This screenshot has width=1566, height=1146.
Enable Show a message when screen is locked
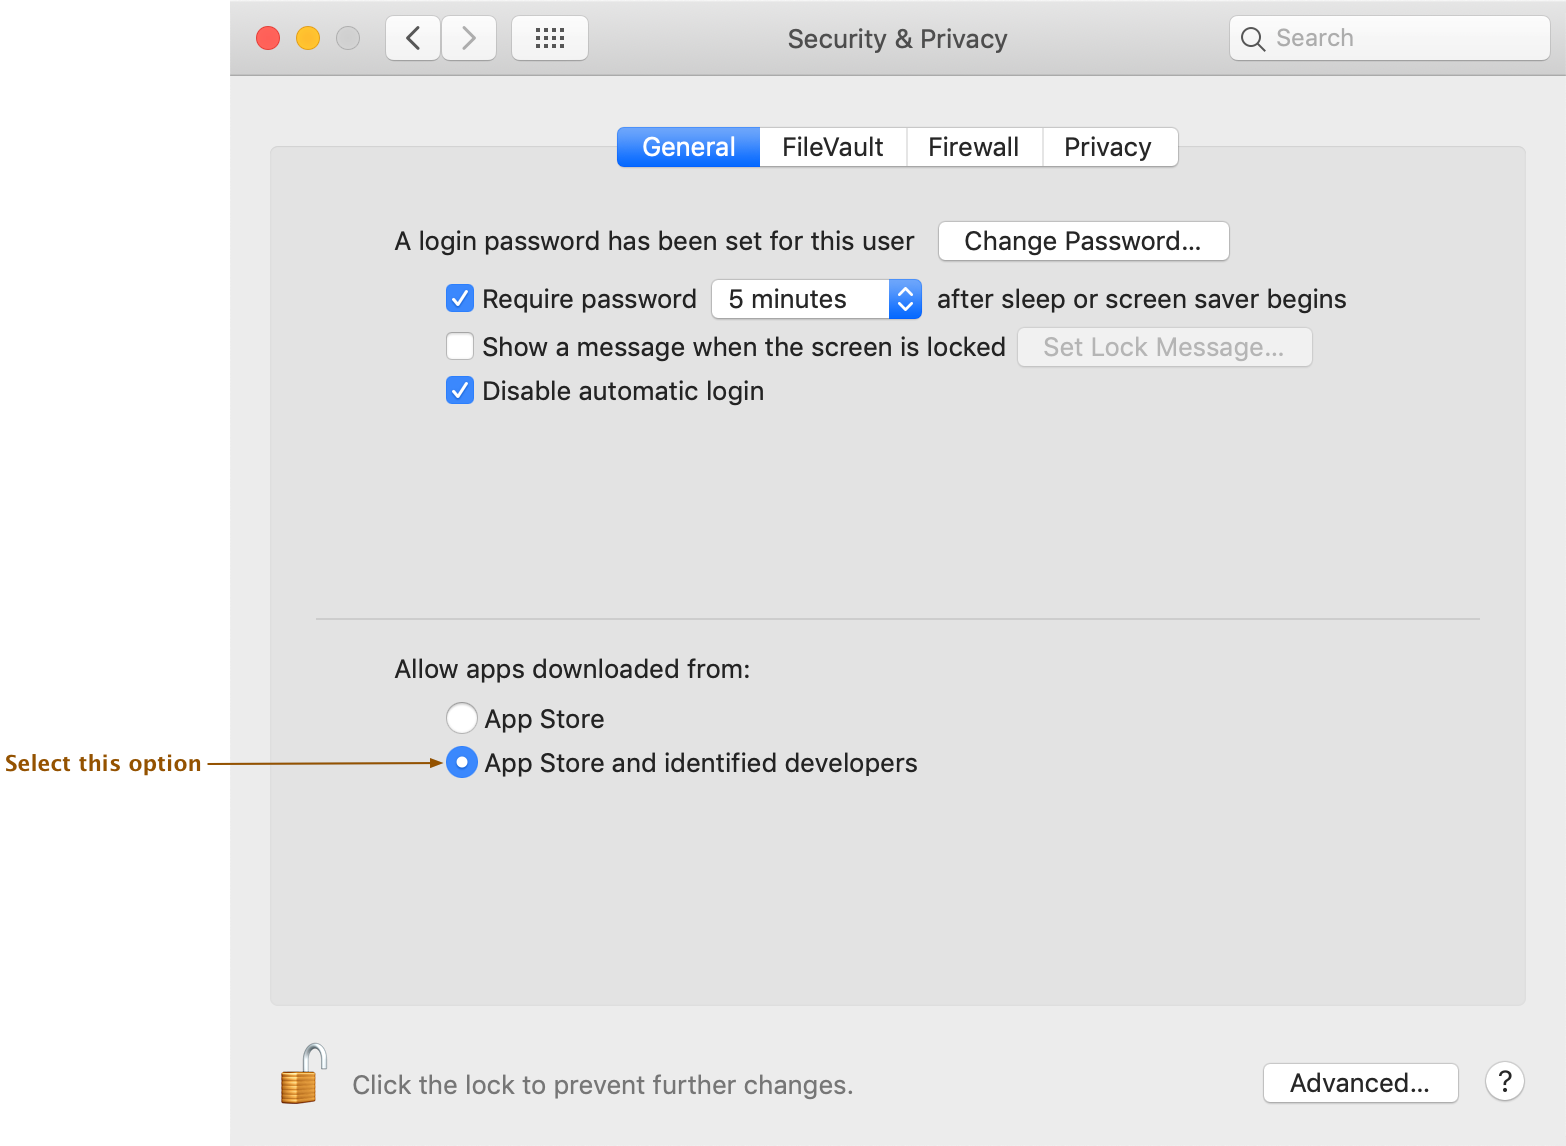(460, 346)
